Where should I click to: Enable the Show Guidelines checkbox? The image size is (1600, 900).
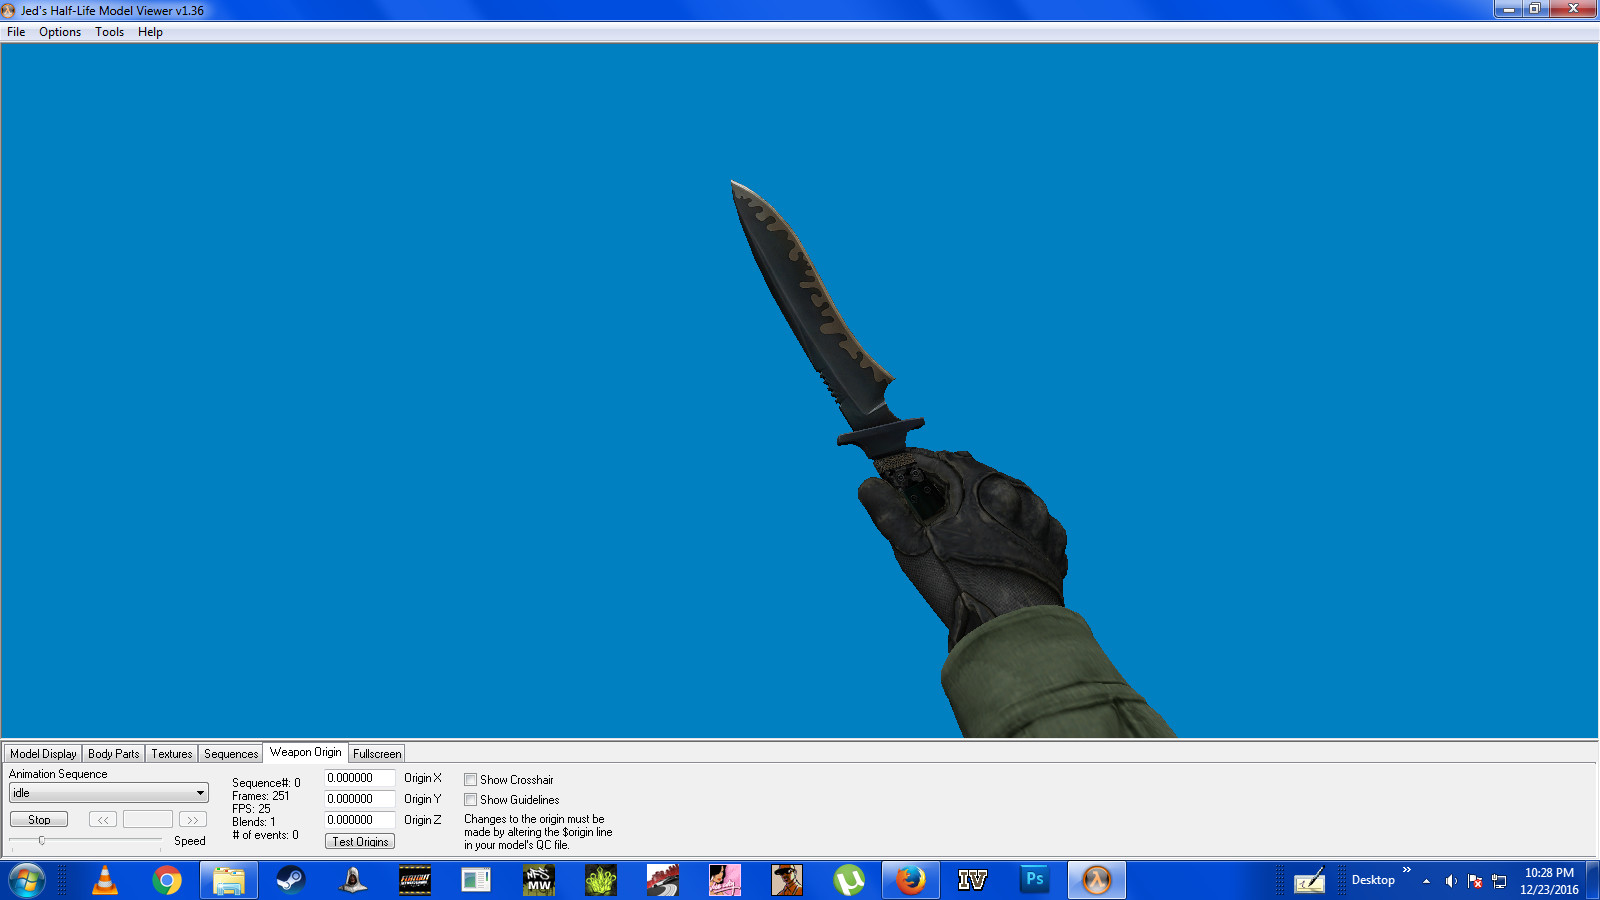470,799
